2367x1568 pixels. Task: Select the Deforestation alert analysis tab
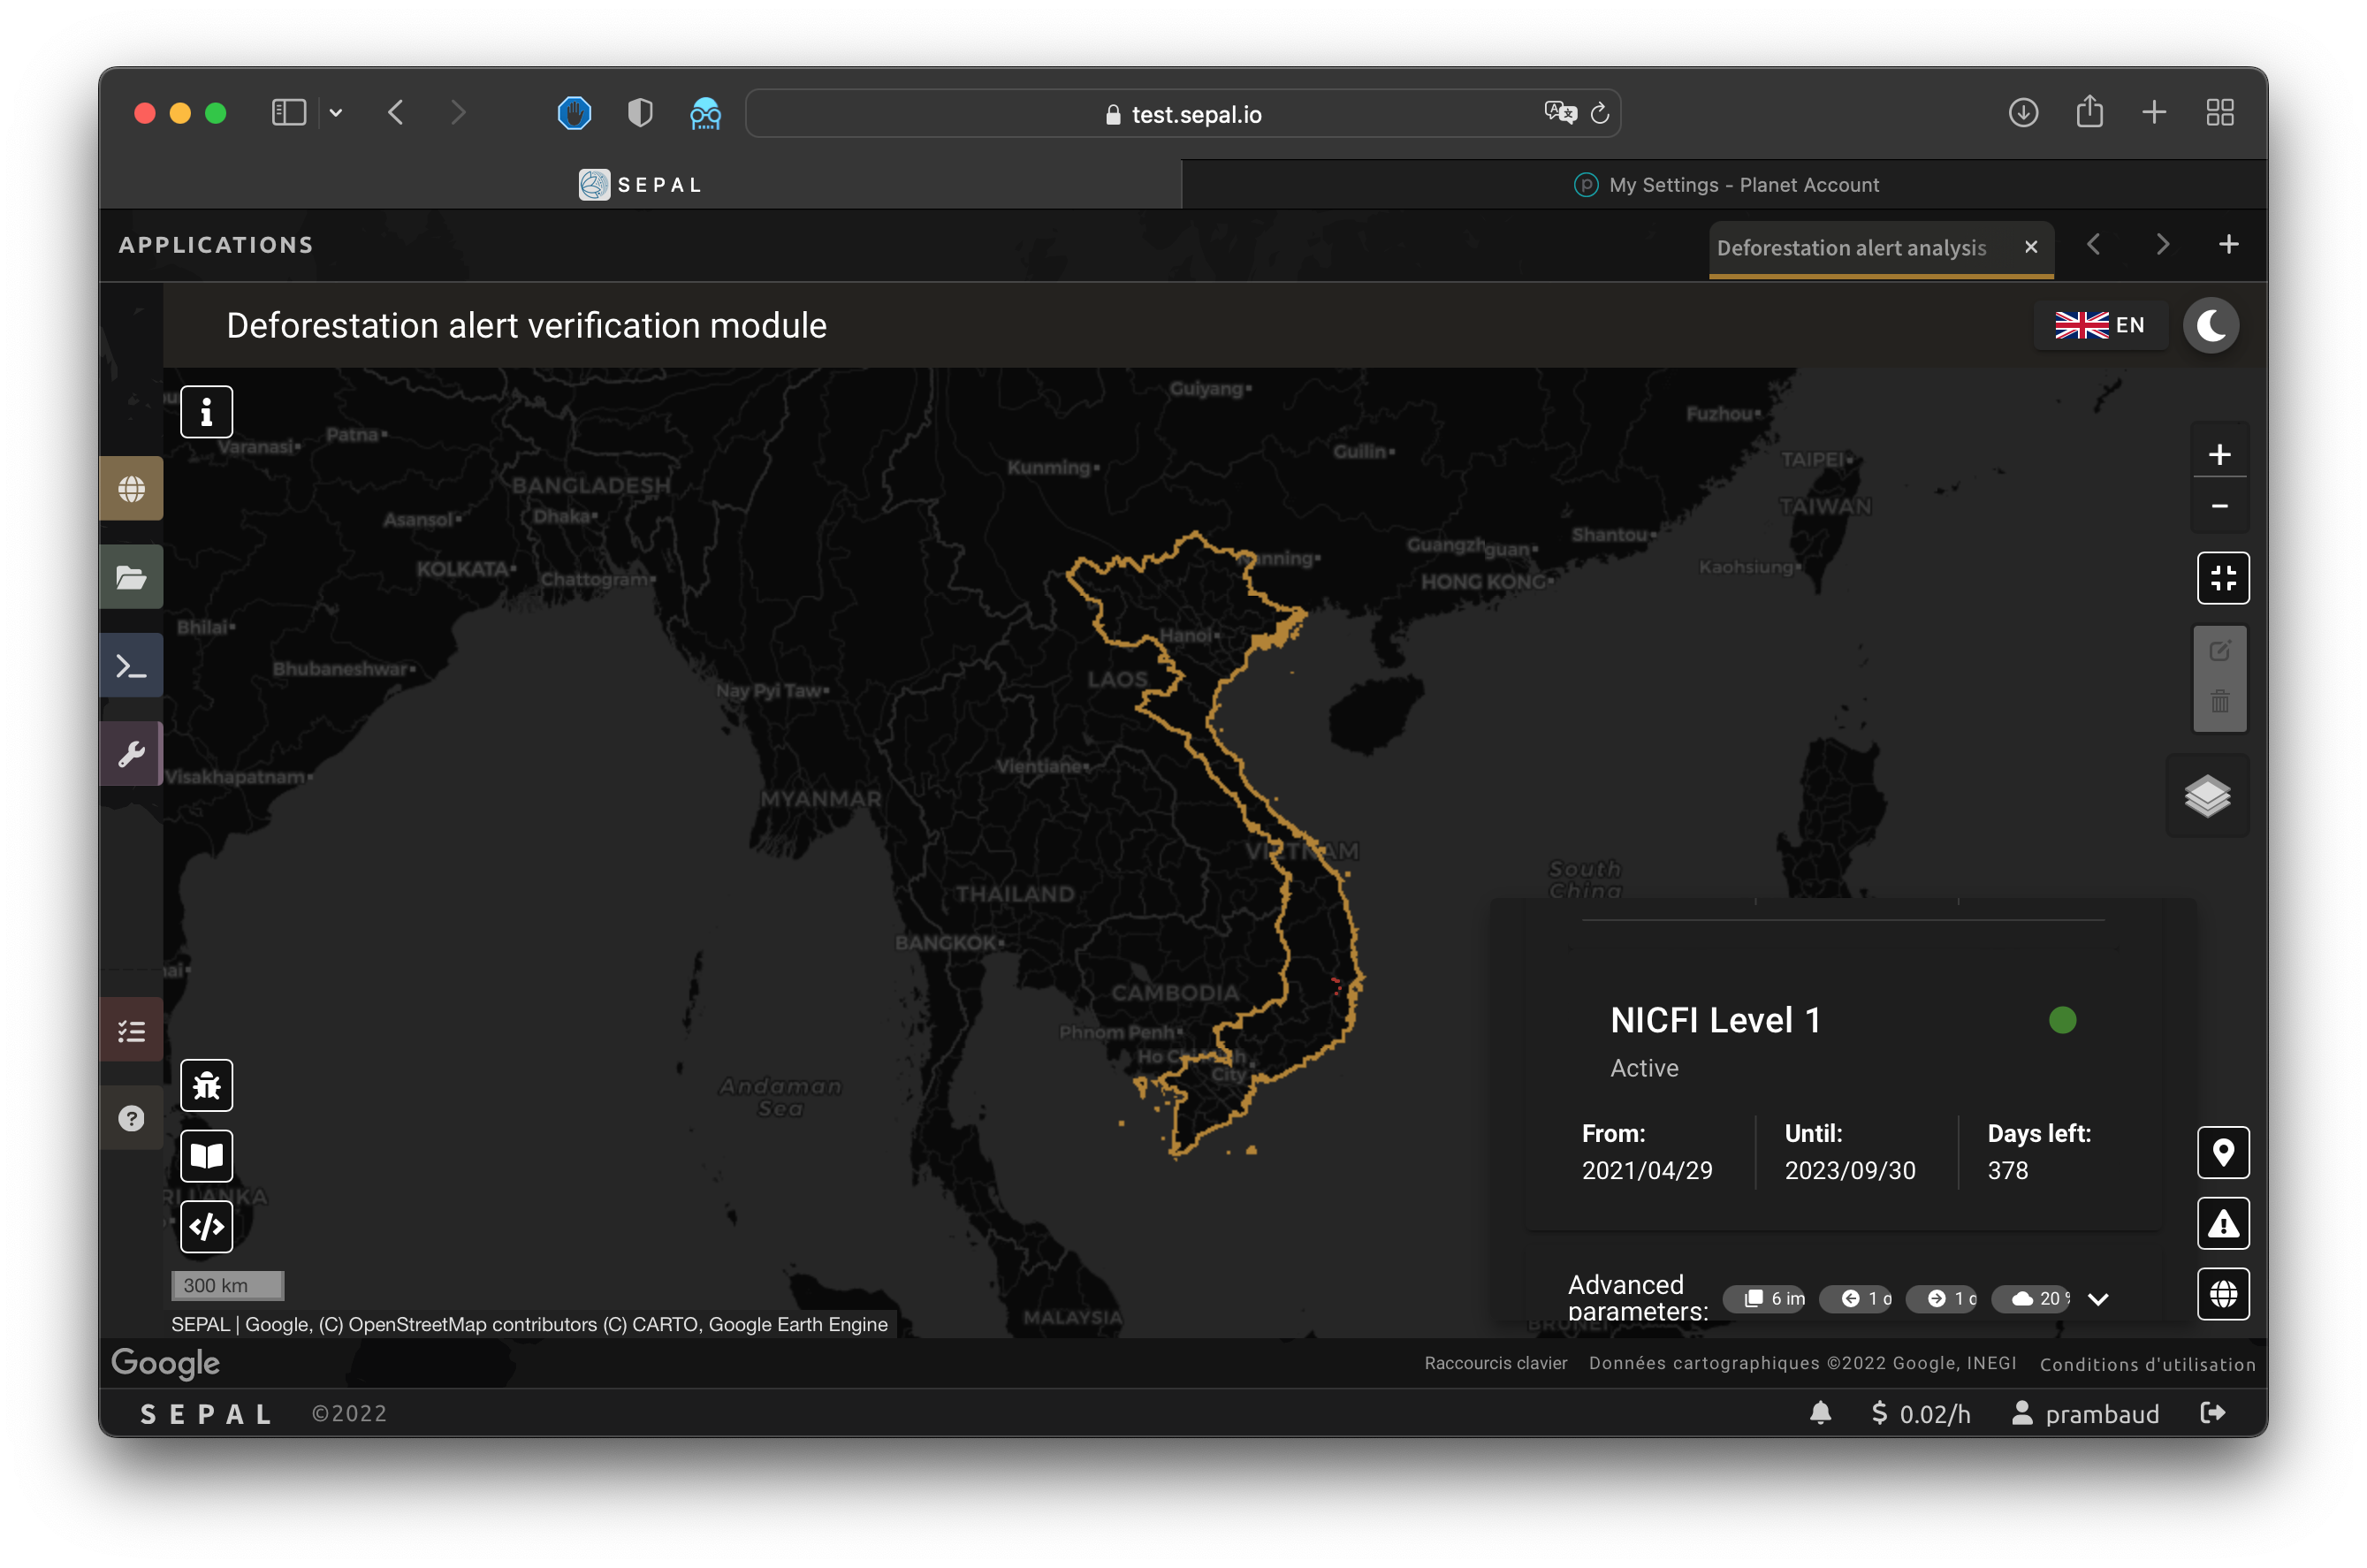point(1851,248)
